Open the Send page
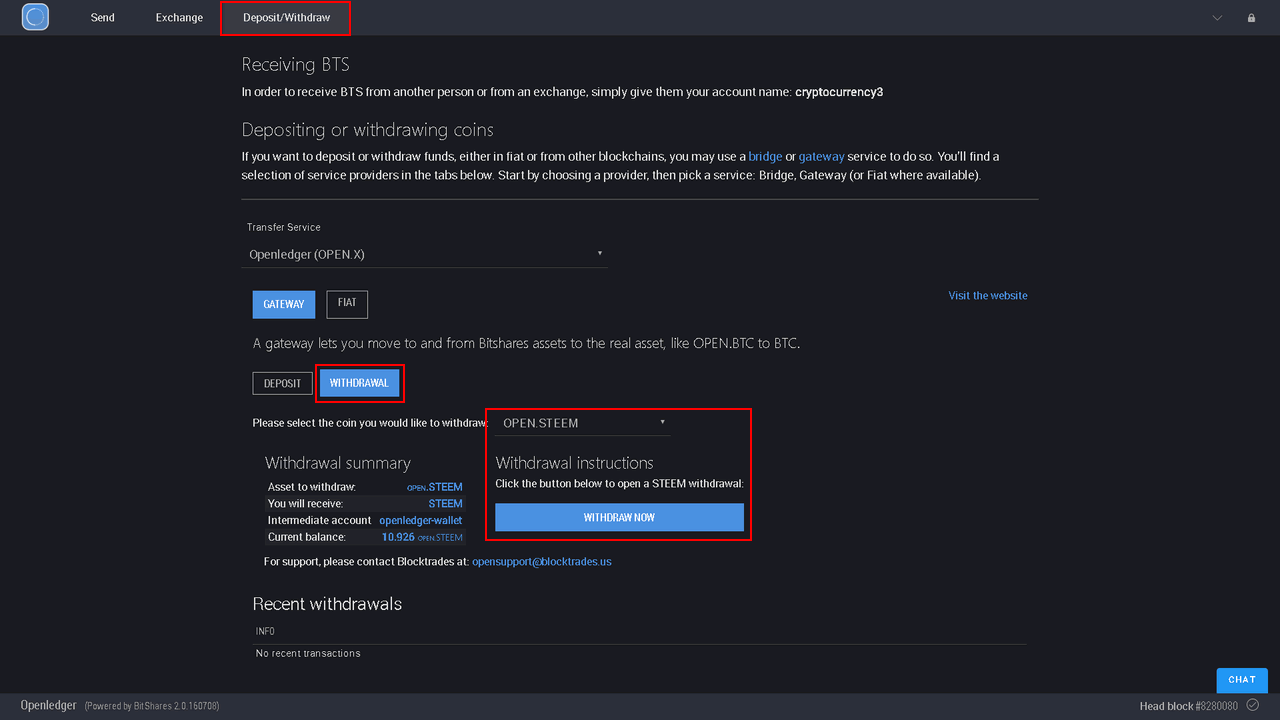Image resolution: width=1280 pixels, height=720 pixels. coord(103,18)
